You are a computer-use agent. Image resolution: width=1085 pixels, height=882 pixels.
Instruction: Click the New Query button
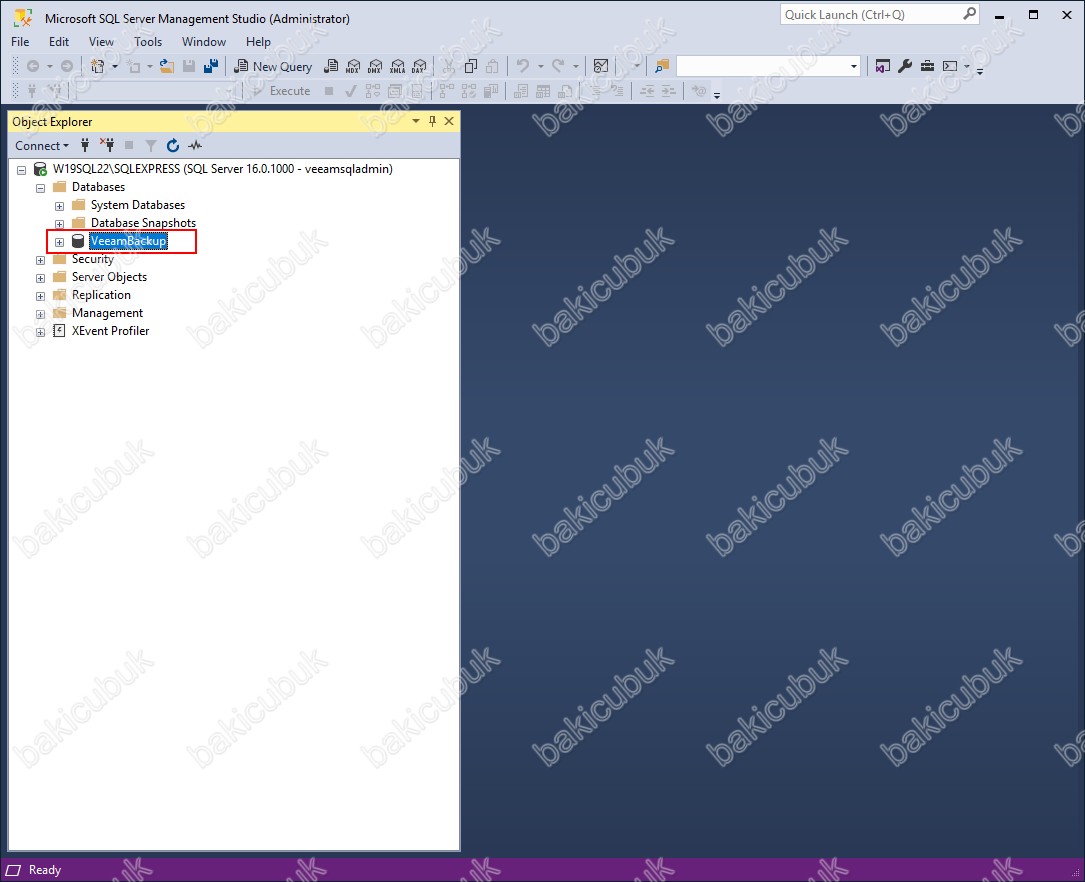pos(273,66)
